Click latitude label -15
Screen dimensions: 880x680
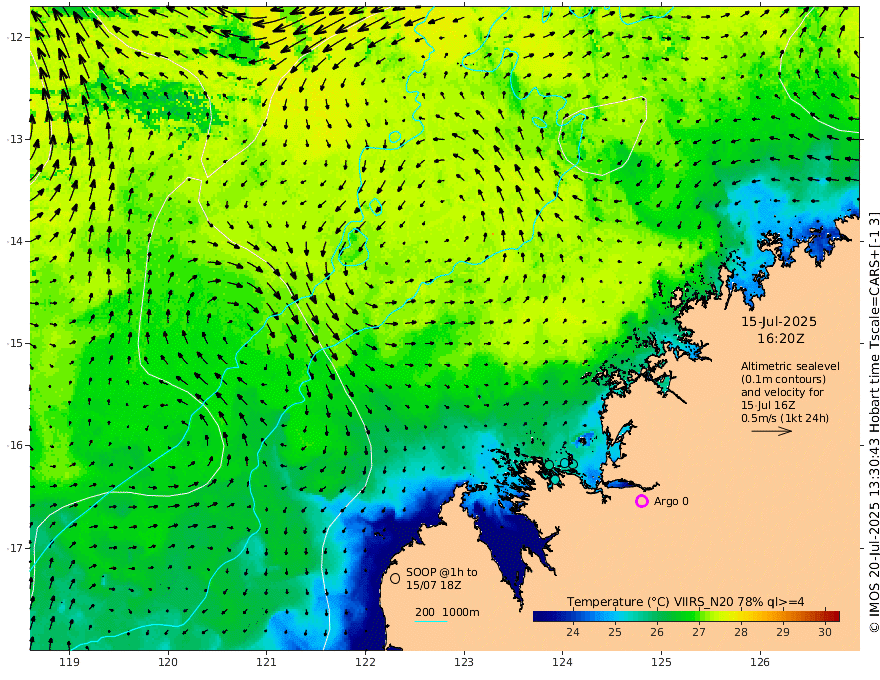[x=15, y=343]
